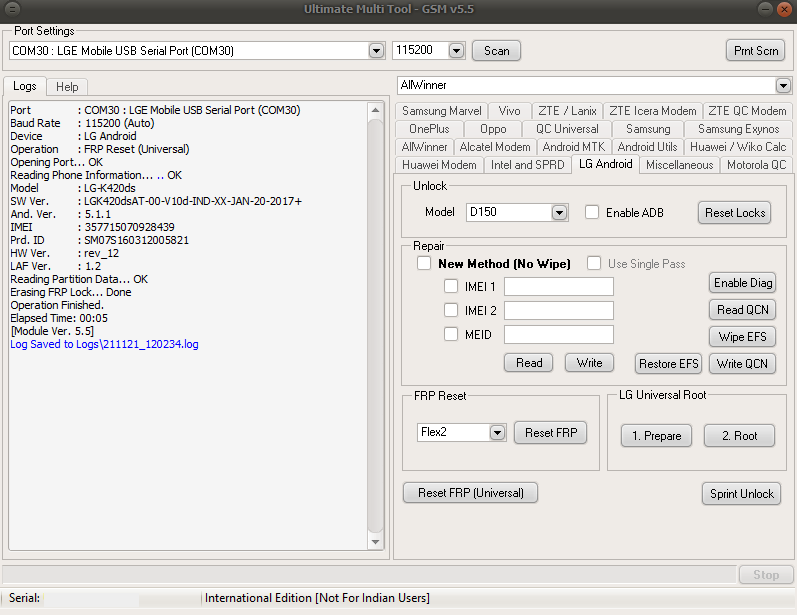797x615 pixels.
Task: Focus the MEID input field
Action: click(559, 334)
